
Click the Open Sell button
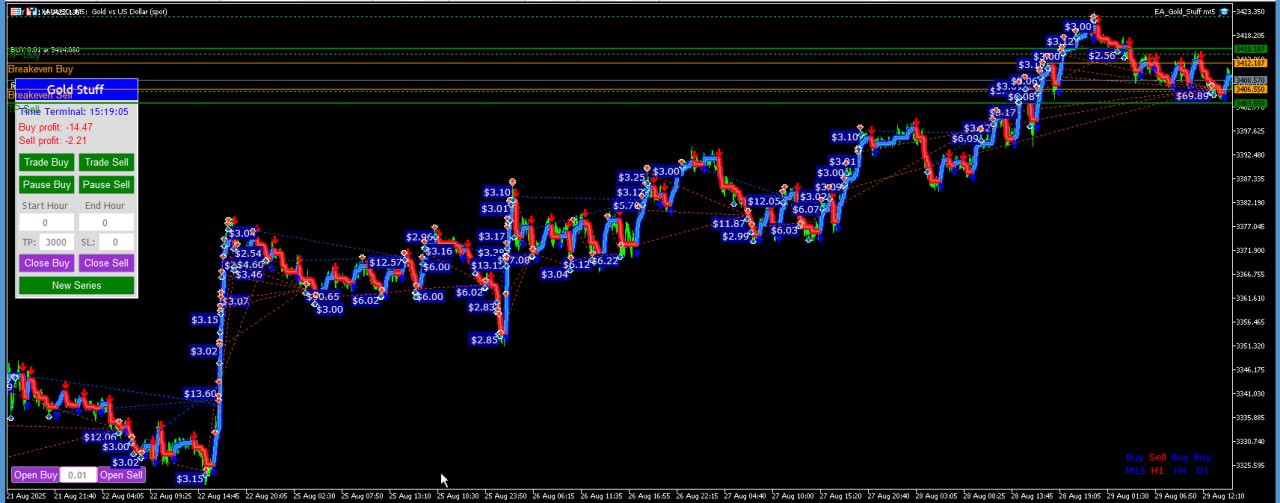121,475
